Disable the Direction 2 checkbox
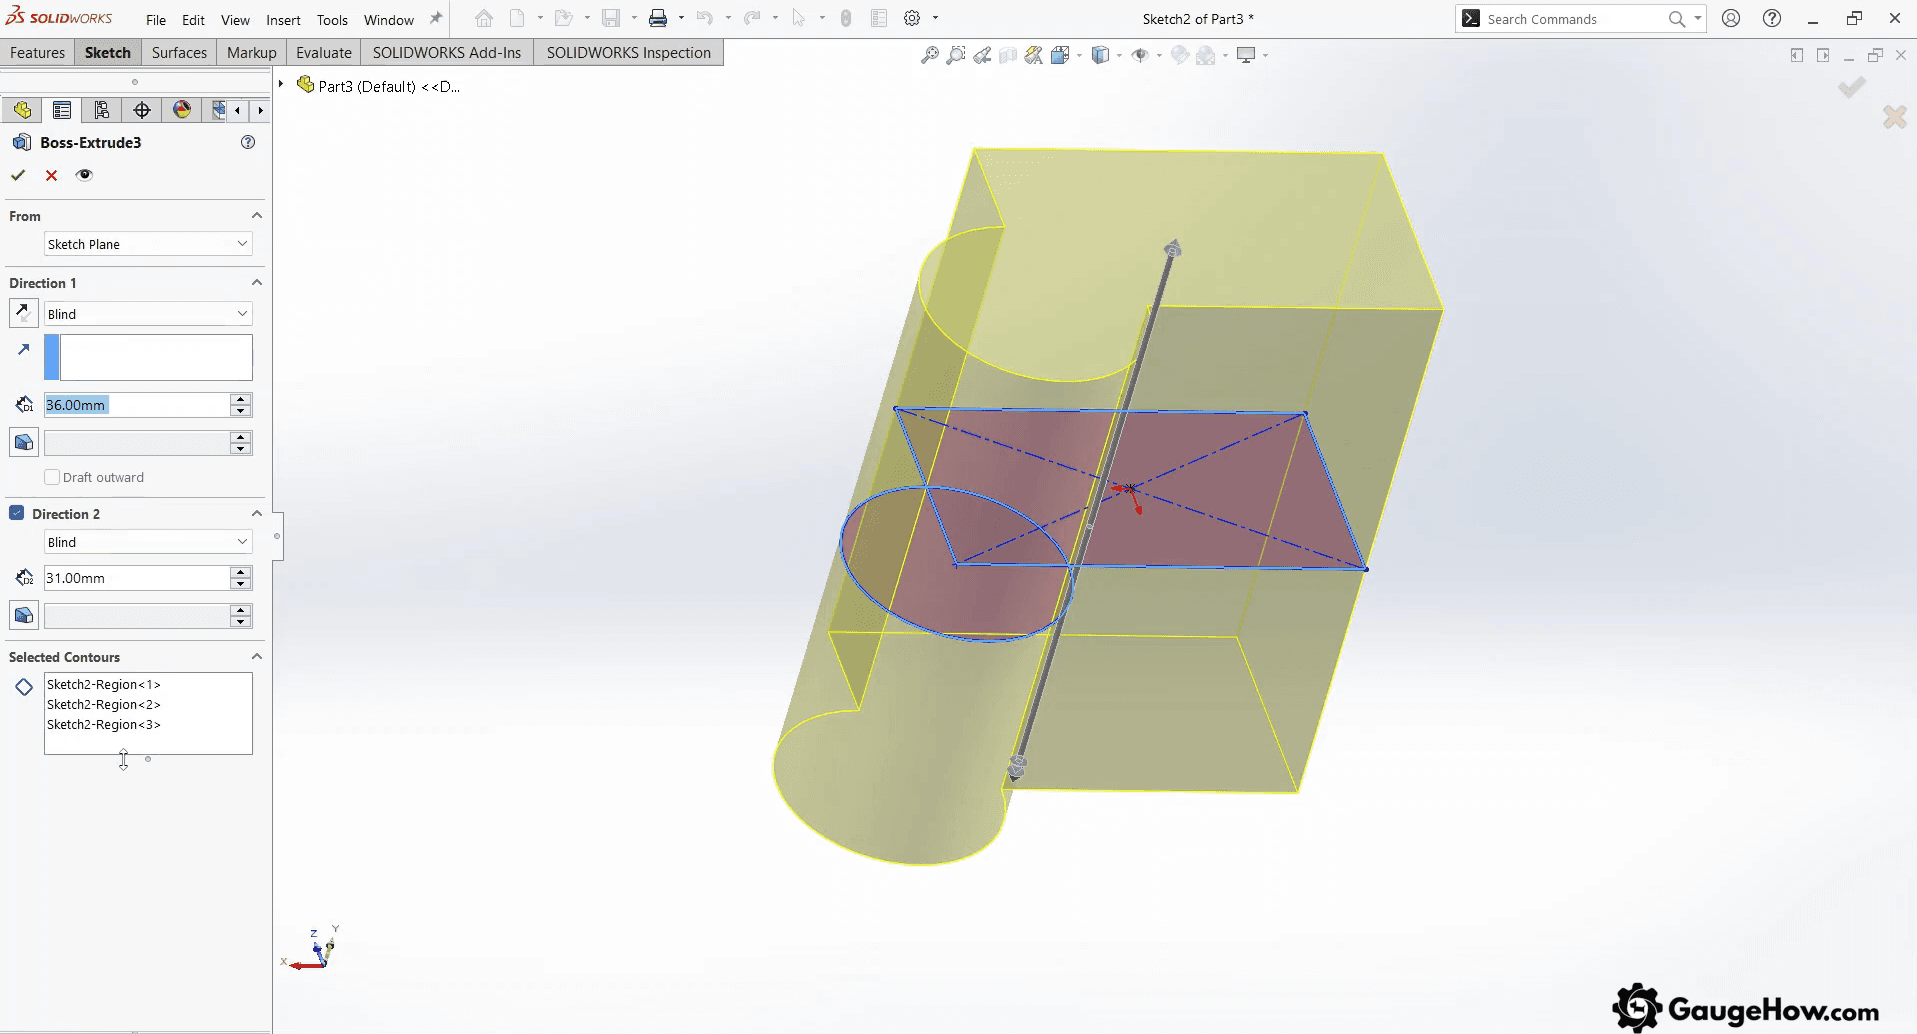 point(16,512)
